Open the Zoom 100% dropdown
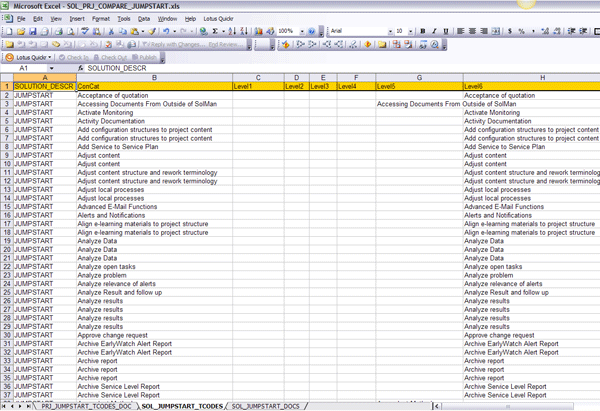This screenshot has height=411, width=600. pos(302,31)
